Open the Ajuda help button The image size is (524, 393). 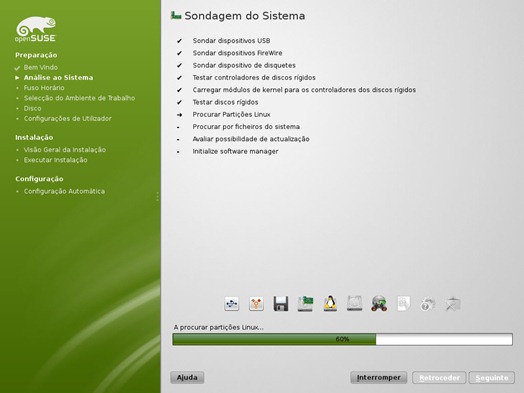187,378
